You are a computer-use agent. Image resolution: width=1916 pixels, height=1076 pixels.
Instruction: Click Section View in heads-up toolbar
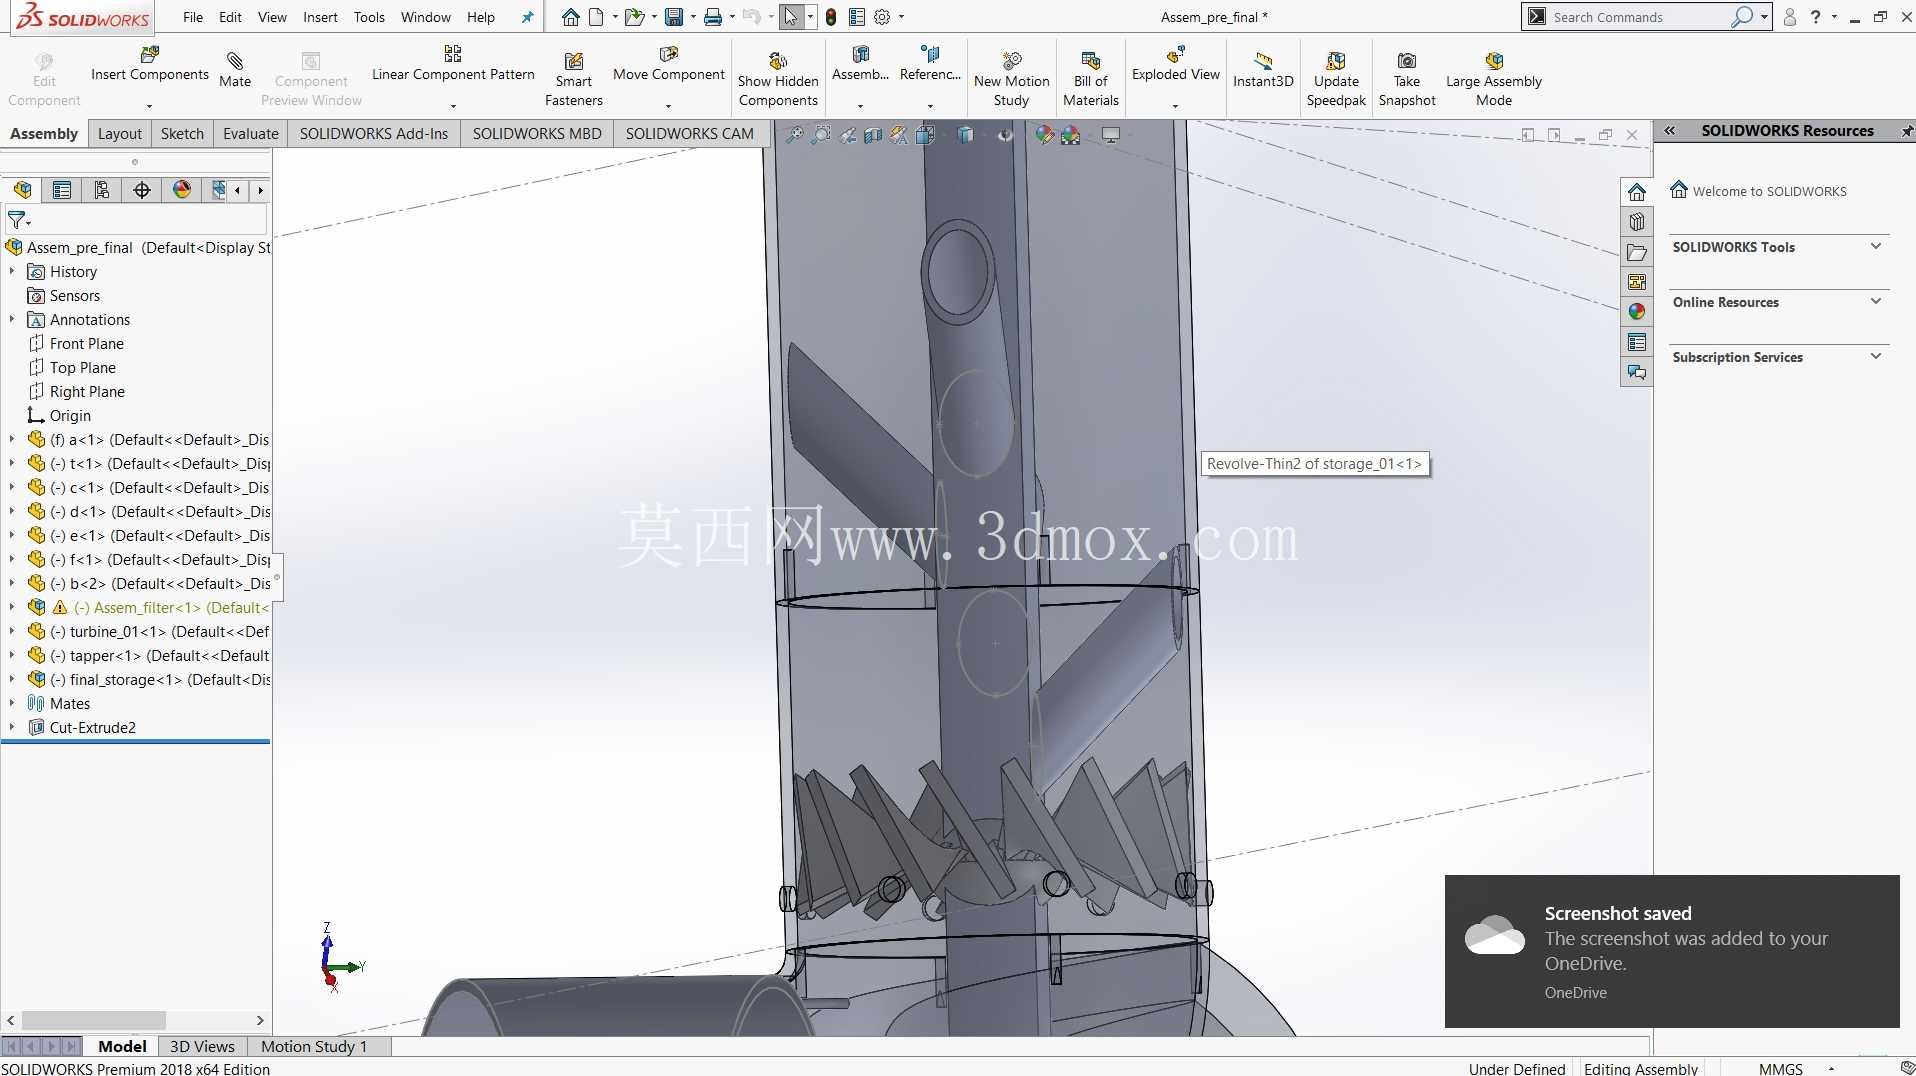[873, 135]
